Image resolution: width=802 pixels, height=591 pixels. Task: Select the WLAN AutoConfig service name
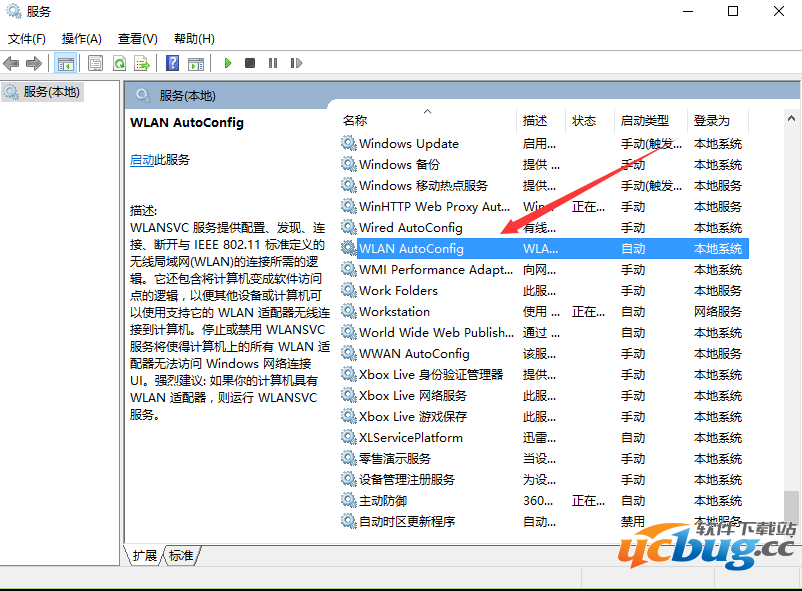[411, 248]
